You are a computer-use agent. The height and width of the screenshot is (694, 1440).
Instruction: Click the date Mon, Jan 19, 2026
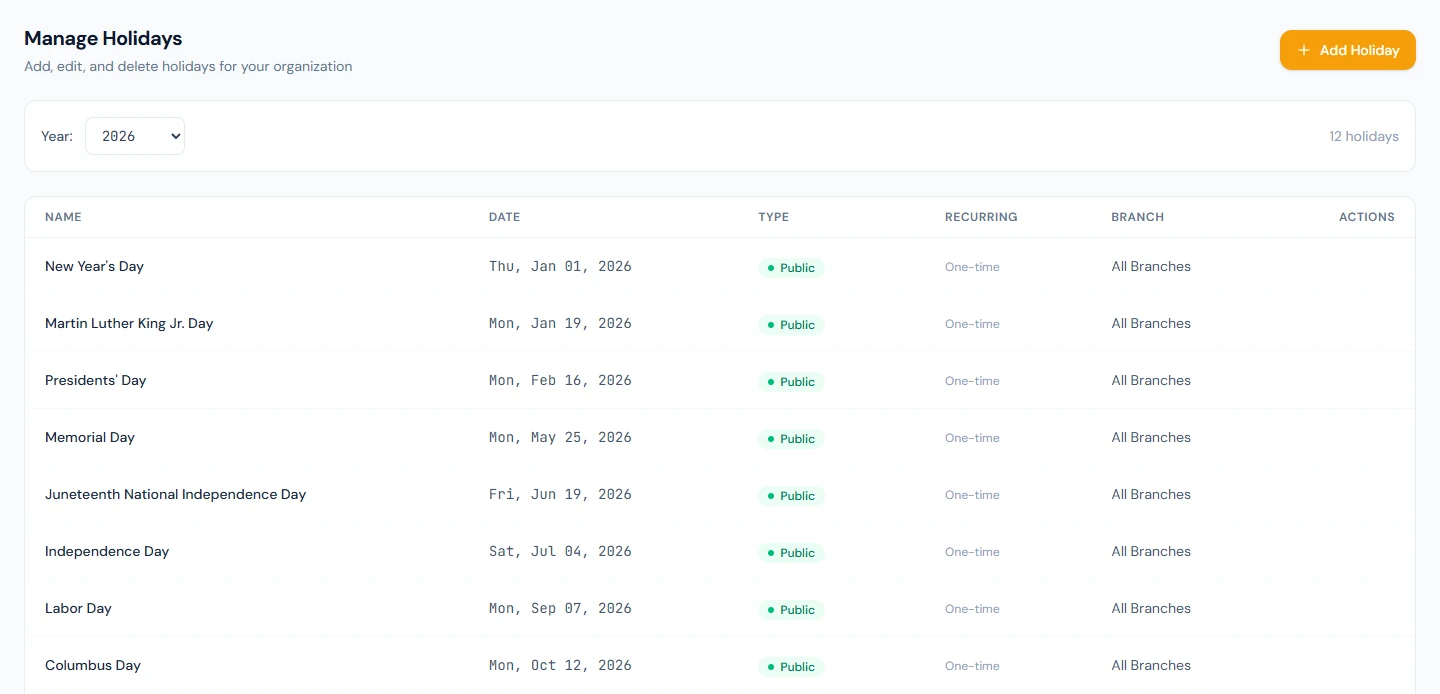click(560, 323)
